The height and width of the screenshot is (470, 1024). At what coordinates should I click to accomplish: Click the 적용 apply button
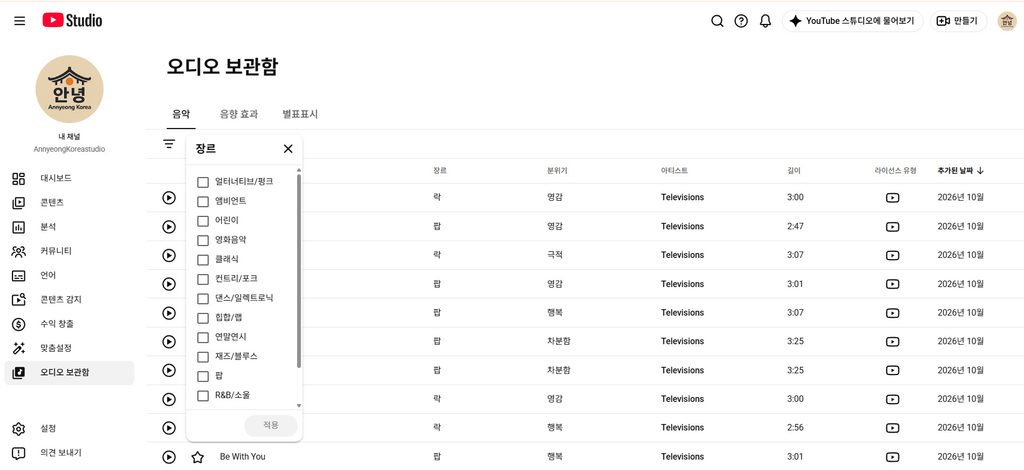(271, 426)
